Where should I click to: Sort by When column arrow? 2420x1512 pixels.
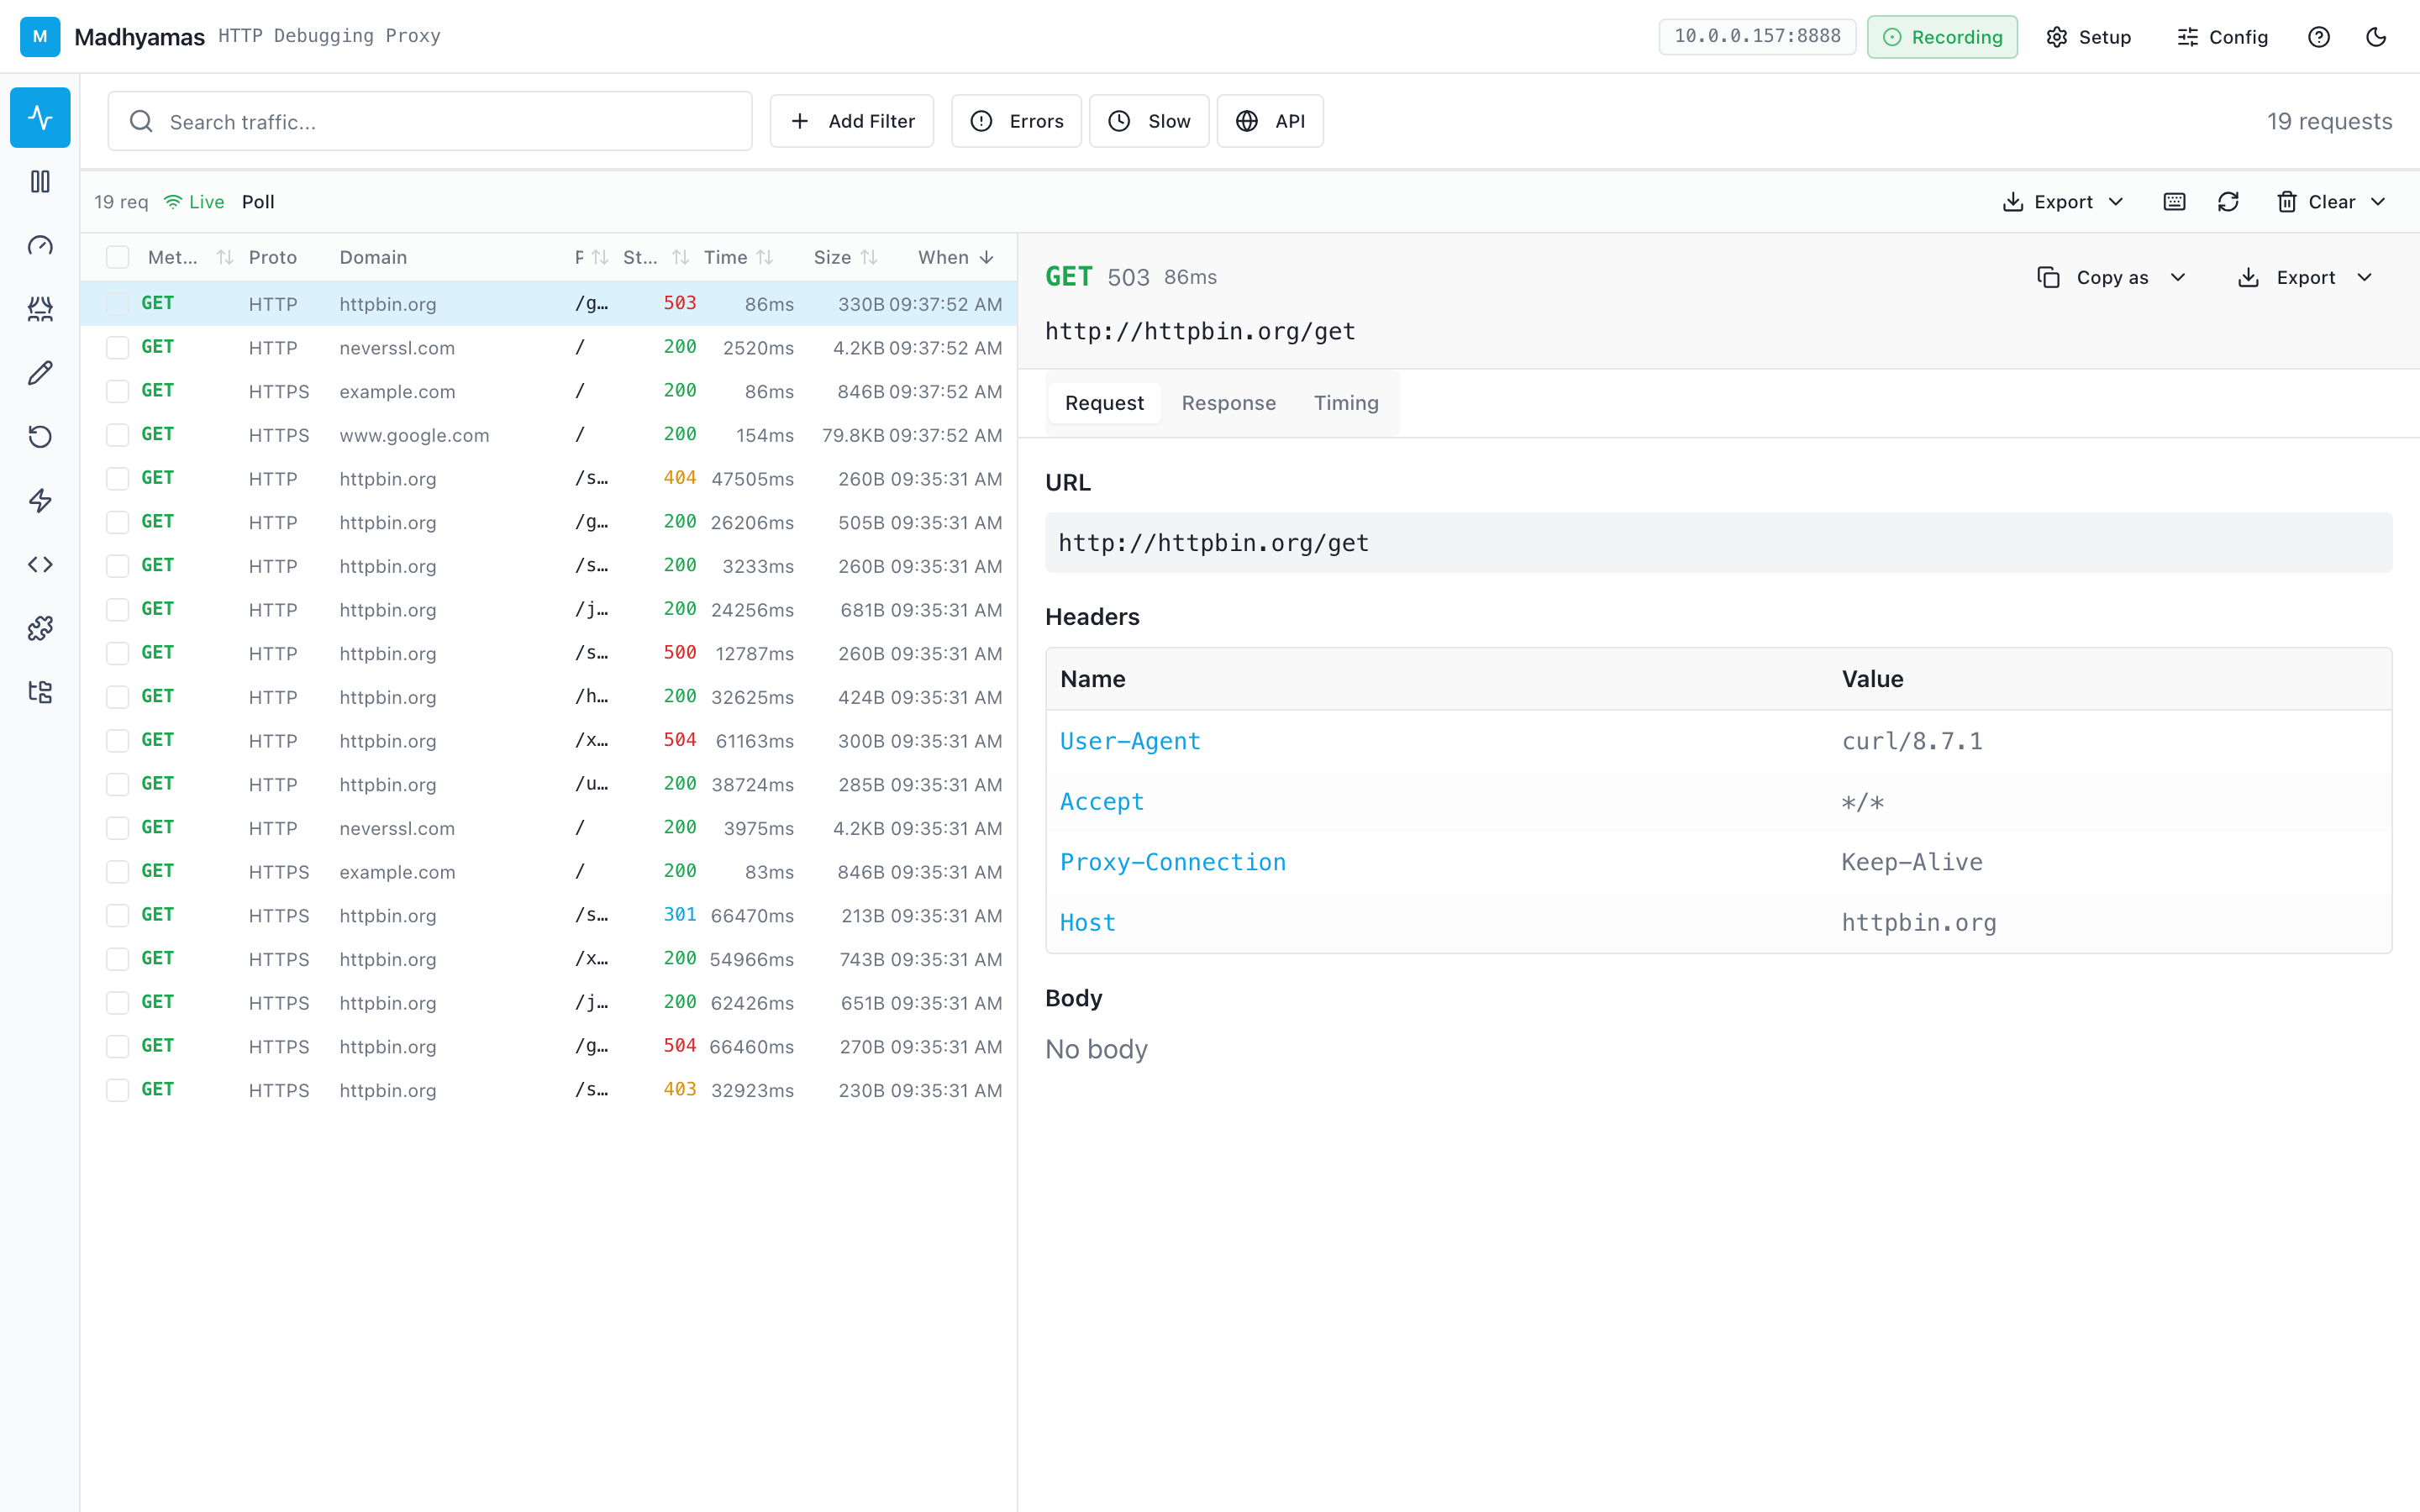987,257
